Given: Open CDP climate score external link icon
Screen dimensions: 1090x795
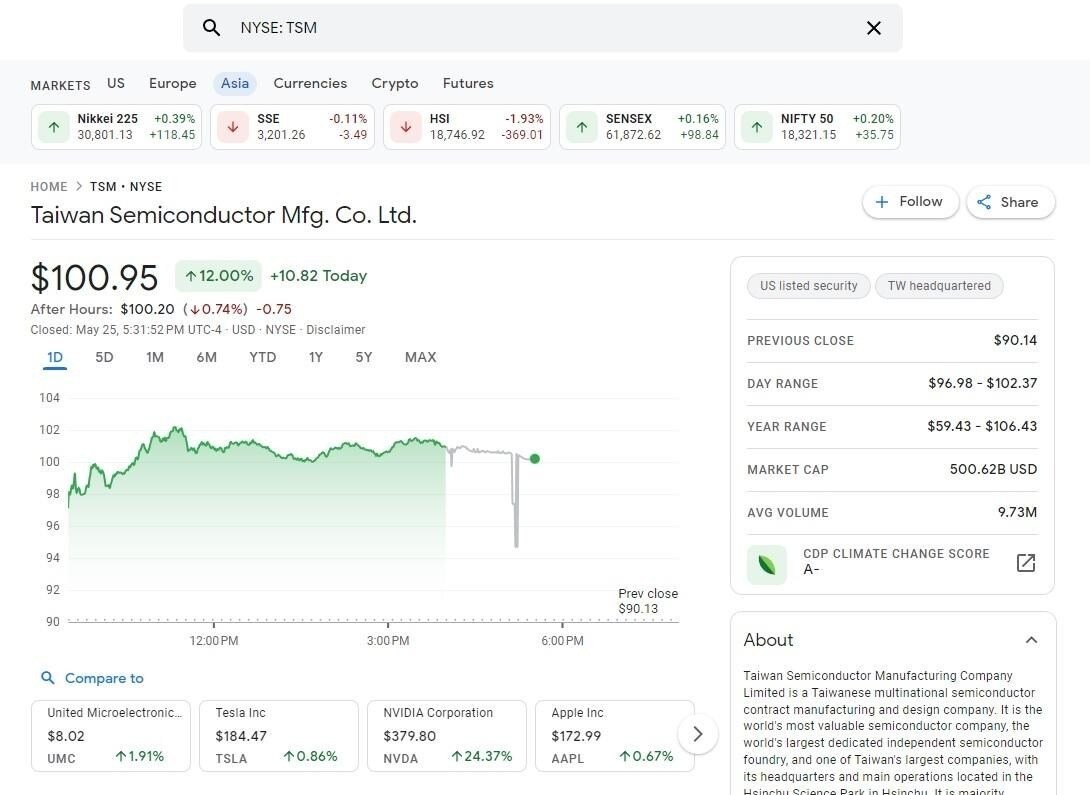Looking at the screenshot, I should point(1025,563).
